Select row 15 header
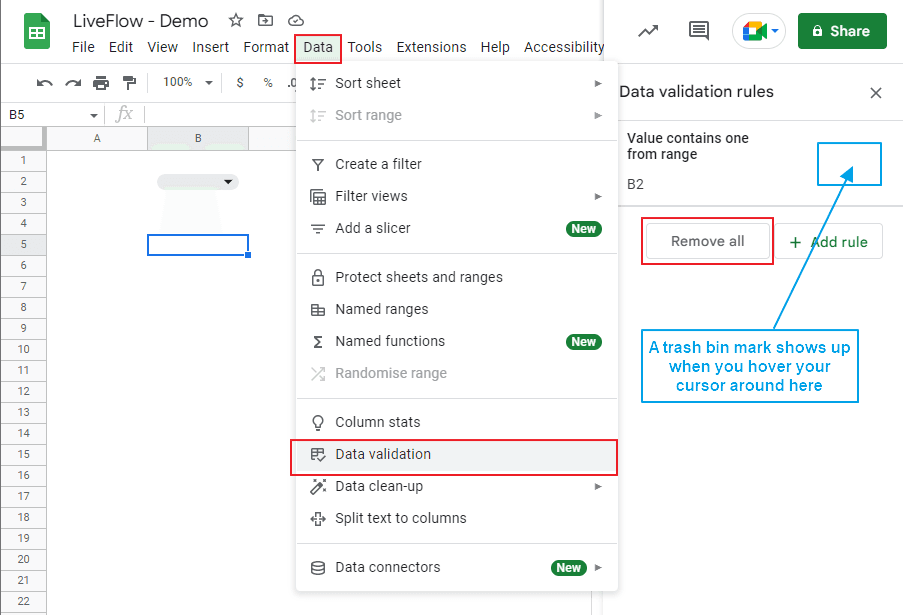903x615 pixels. pyautogui.click(x=23, y=454)
